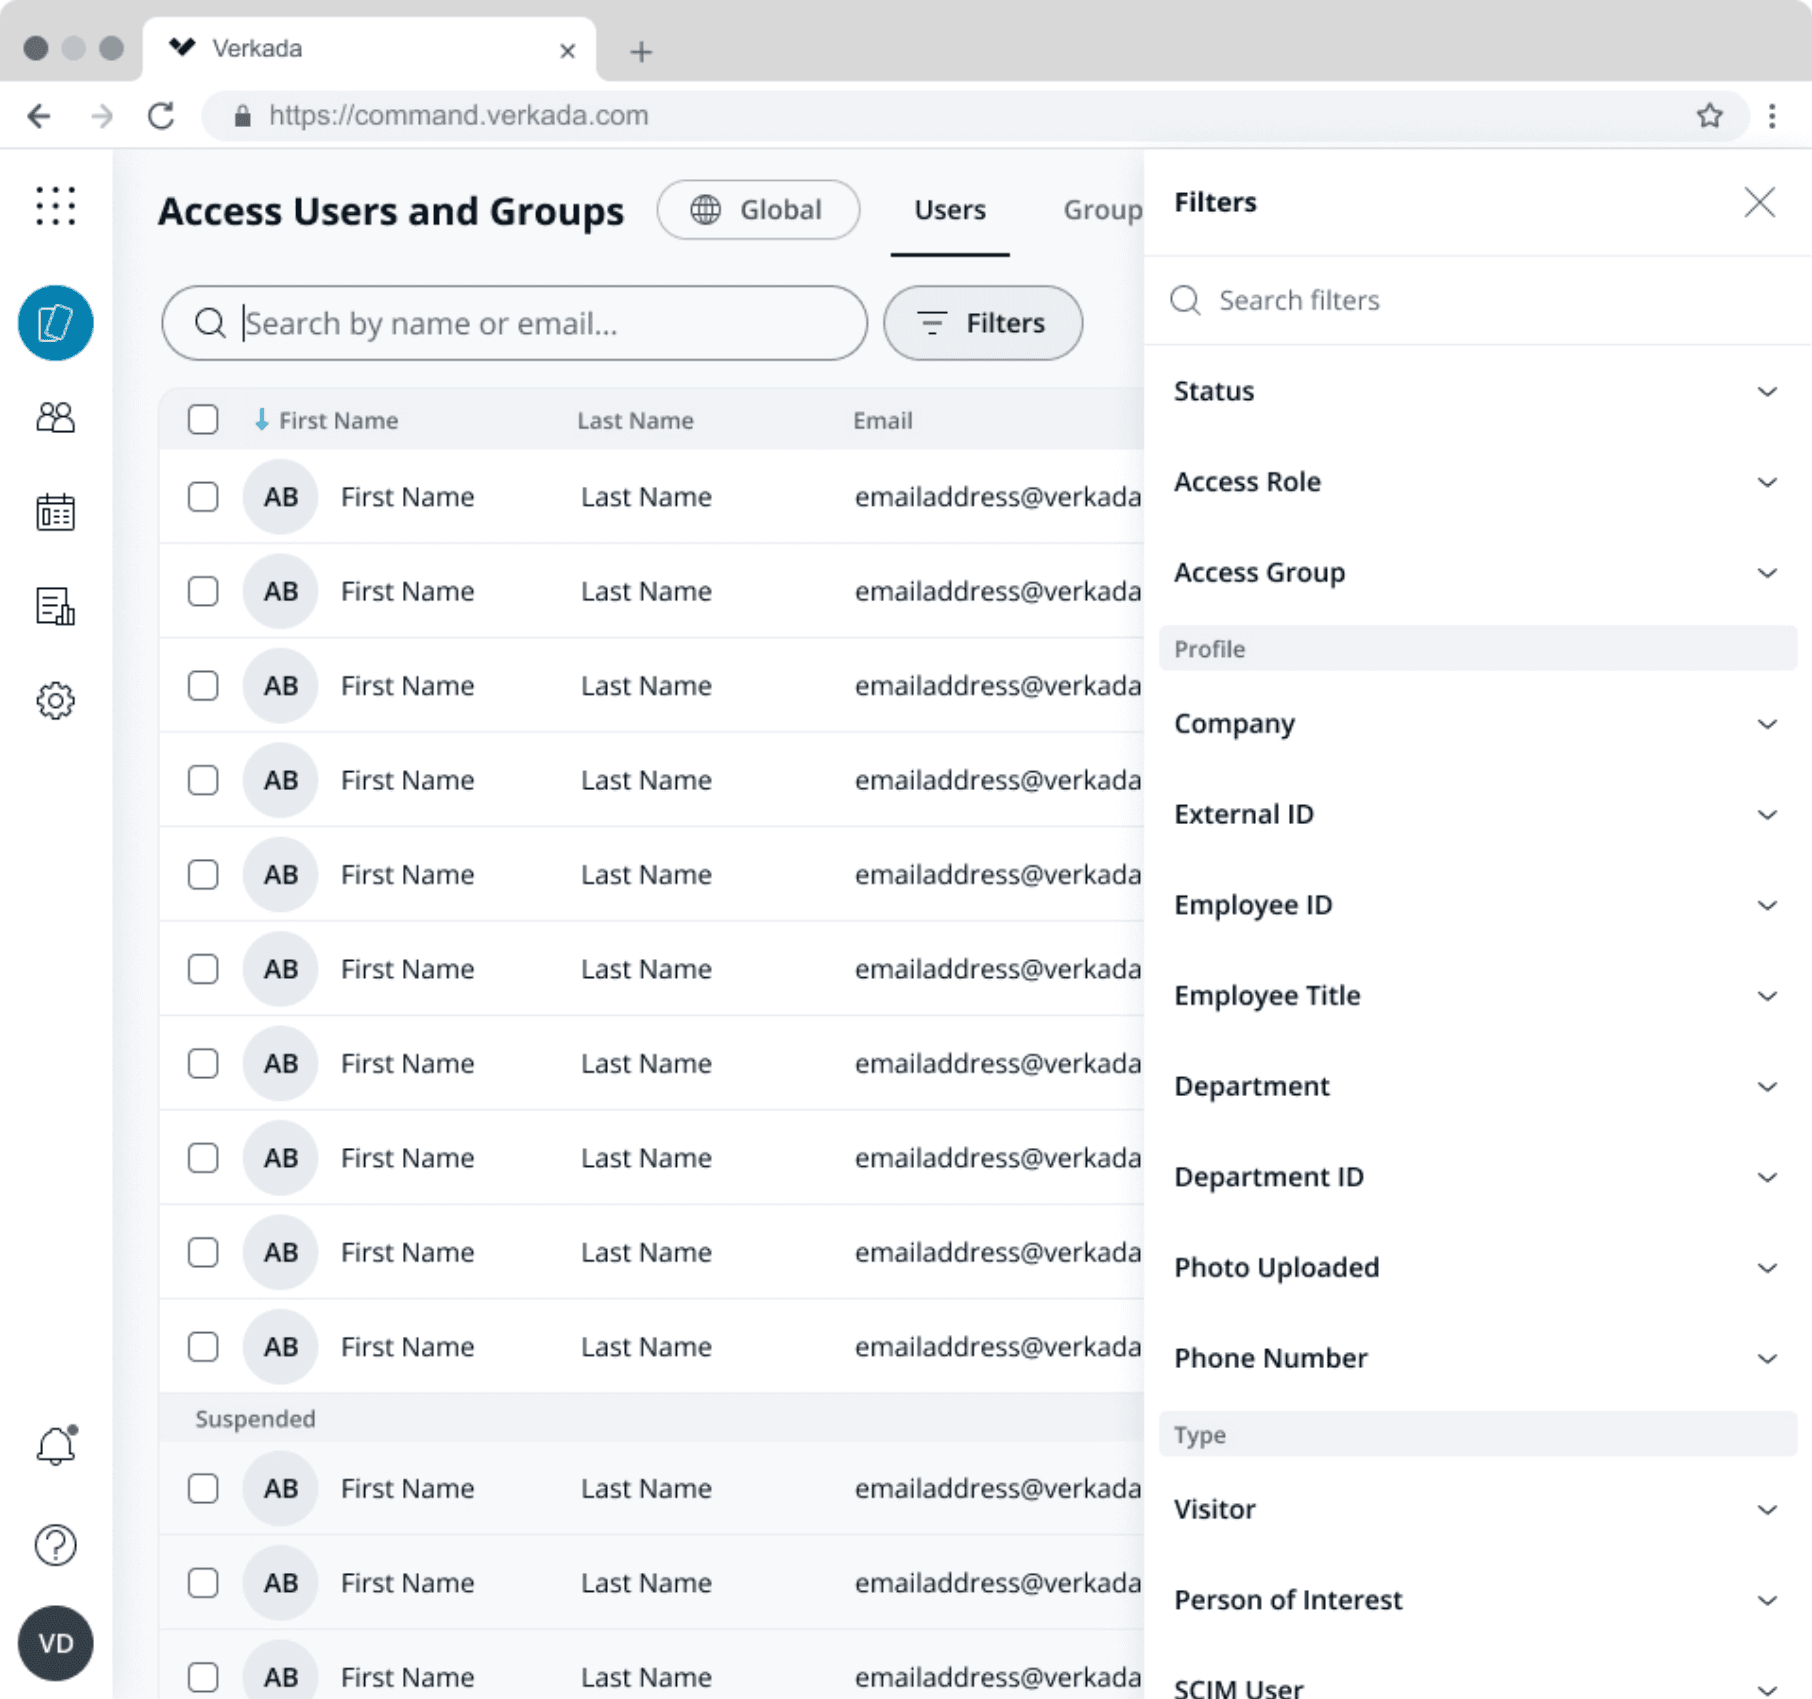Switch to the Groups tab
This screenshot has height=1699, width=1812.
[x=1103, y=210]
